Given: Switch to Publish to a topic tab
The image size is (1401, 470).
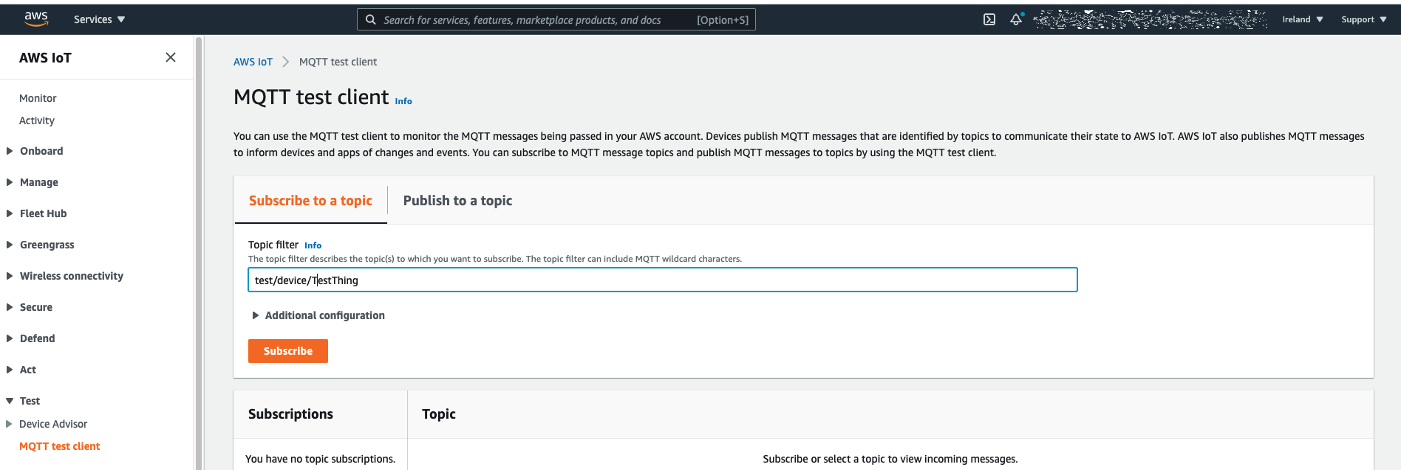Looking at the screenshot, I should coord(457,200).
